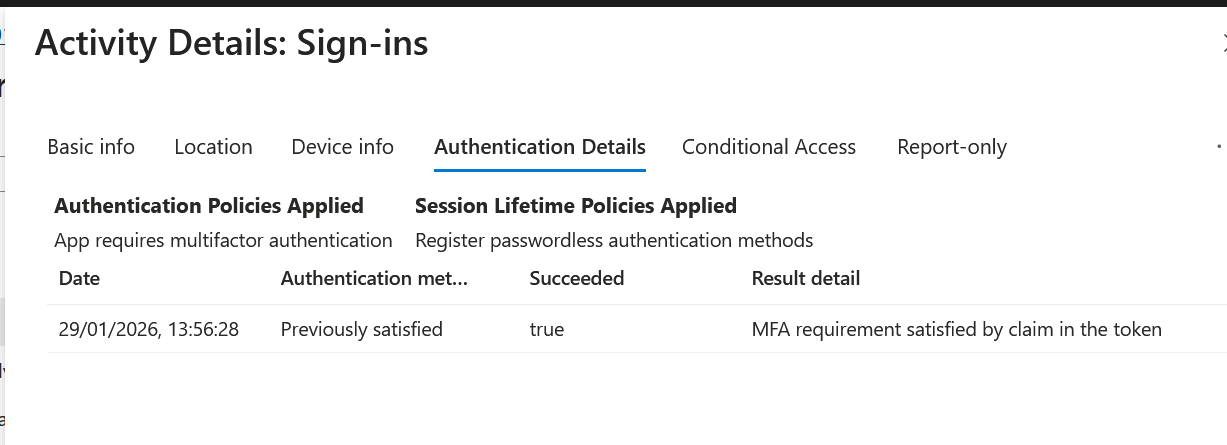Click App requires multifactor authentication text

click(x=223, y=240)
